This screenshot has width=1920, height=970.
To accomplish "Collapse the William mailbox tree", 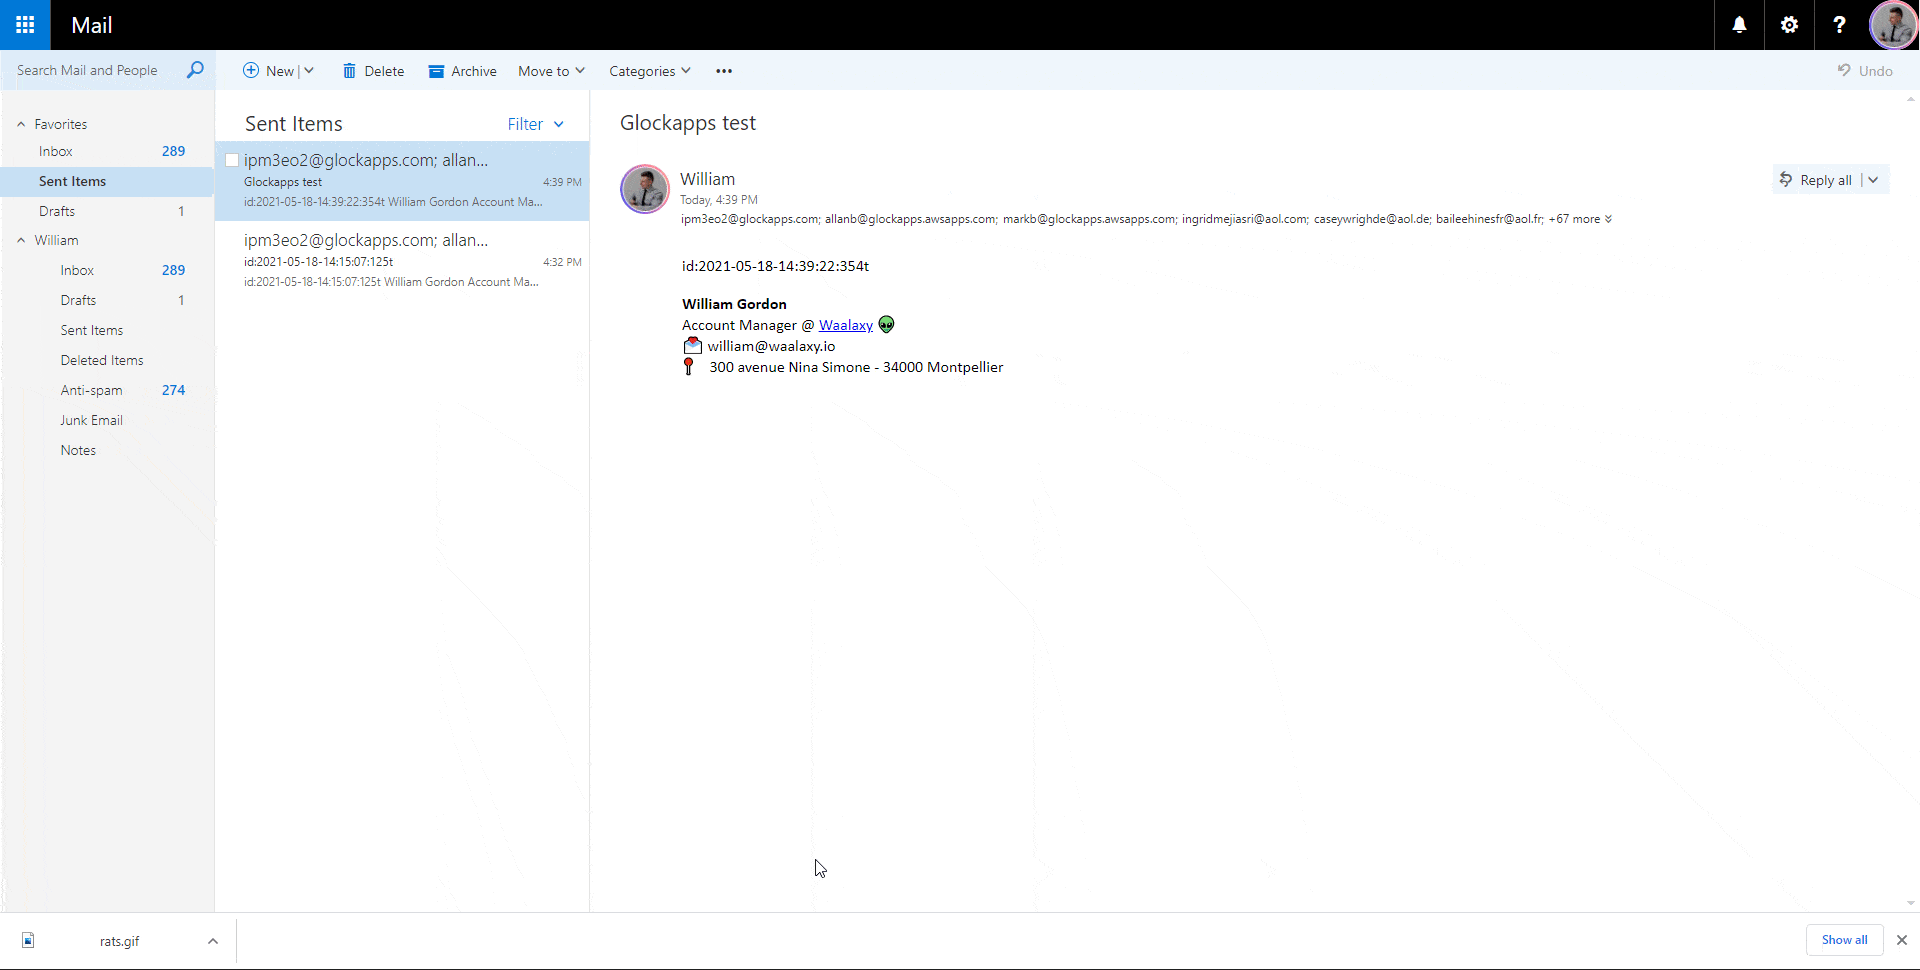I will [21, 240].
